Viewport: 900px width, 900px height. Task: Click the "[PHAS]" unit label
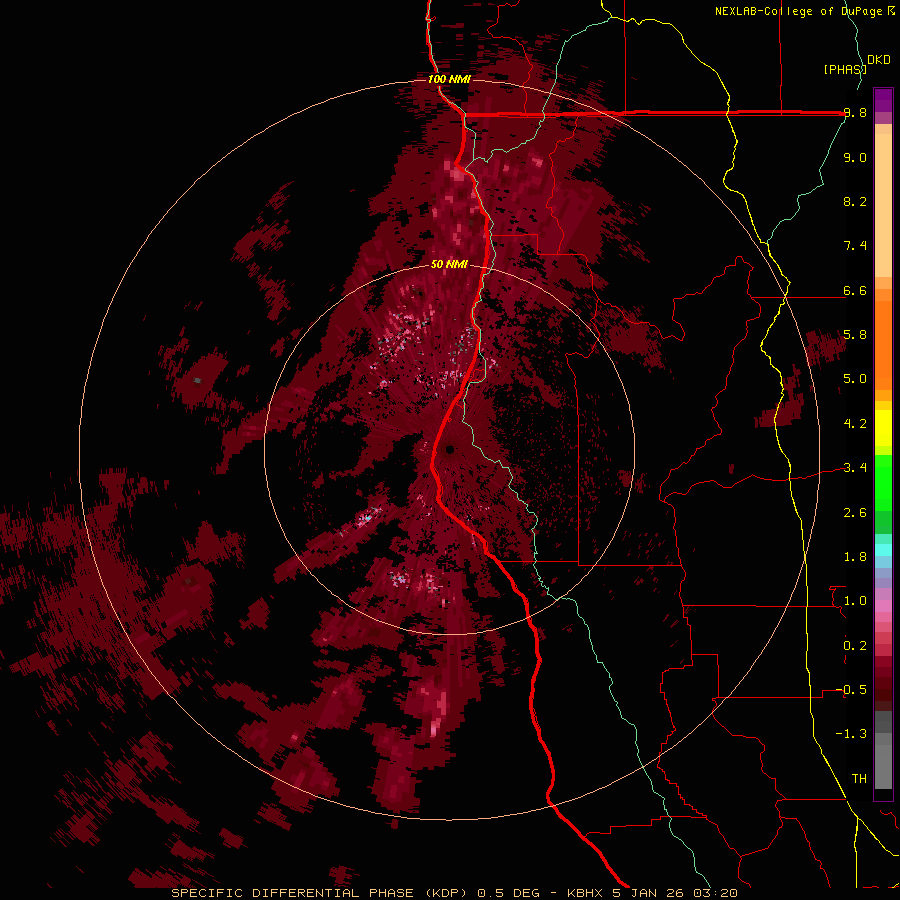[x=845, y=69]
